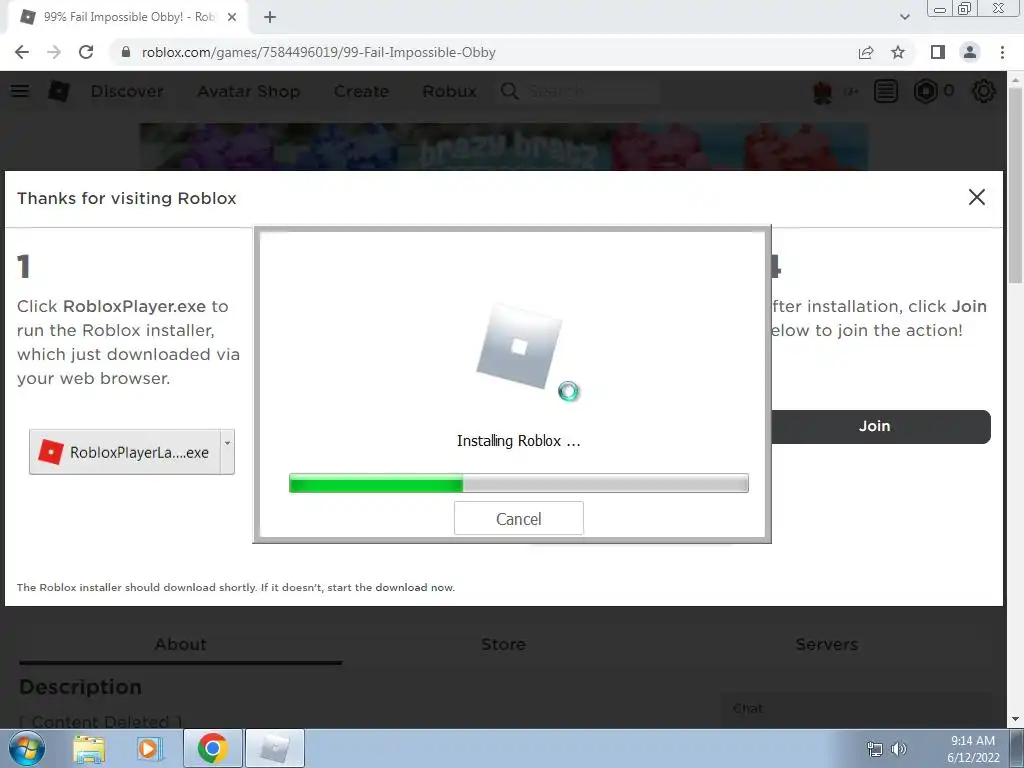Viewport: 1024px width, 768px height.
Task: Click the Roblox search magnifier icon
Action: [509, 91]
